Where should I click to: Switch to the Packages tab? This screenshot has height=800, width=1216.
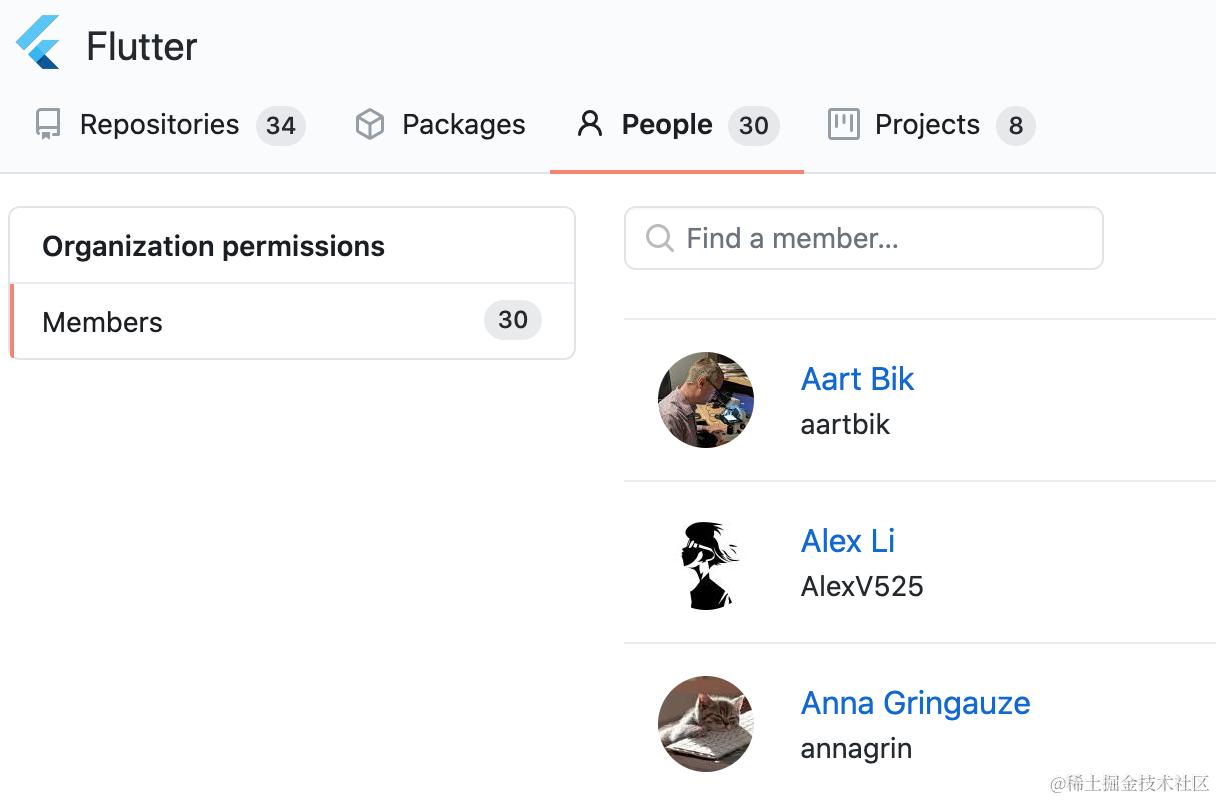click(x=463, y=125)
